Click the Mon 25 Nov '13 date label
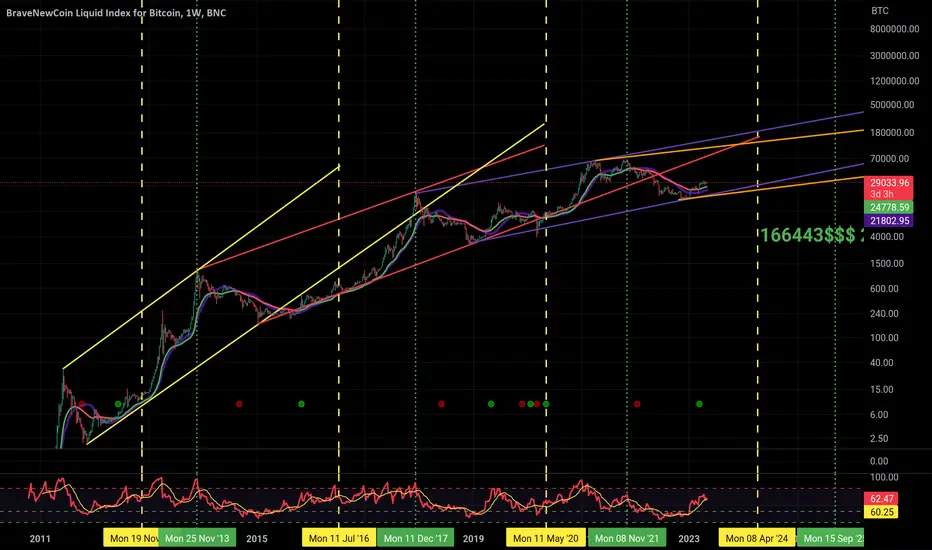 tap(197, 538)
